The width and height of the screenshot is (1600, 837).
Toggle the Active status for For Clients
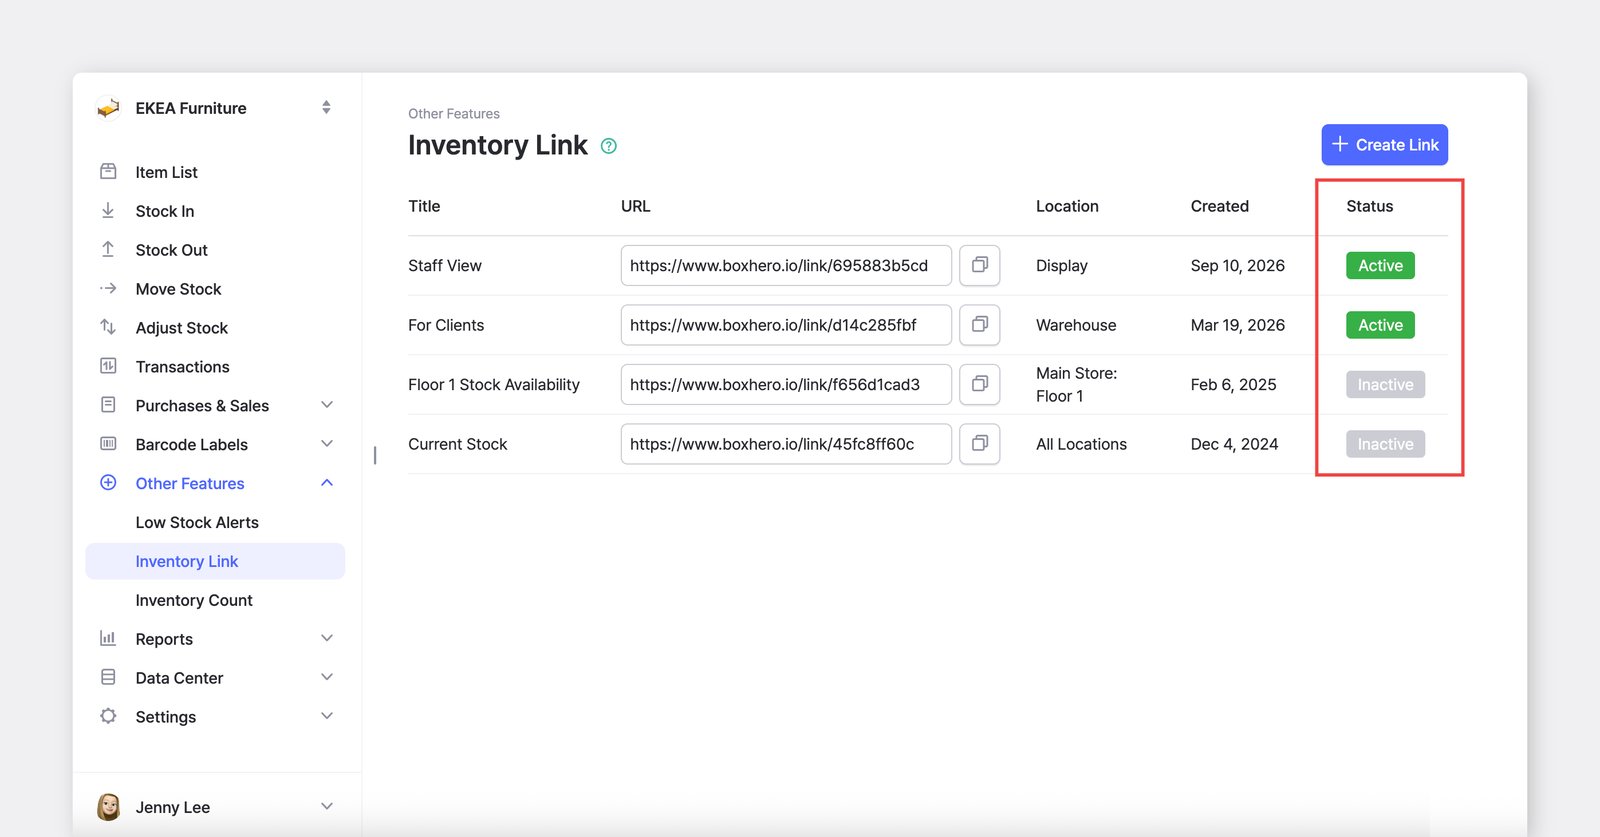coord(1380,325)
